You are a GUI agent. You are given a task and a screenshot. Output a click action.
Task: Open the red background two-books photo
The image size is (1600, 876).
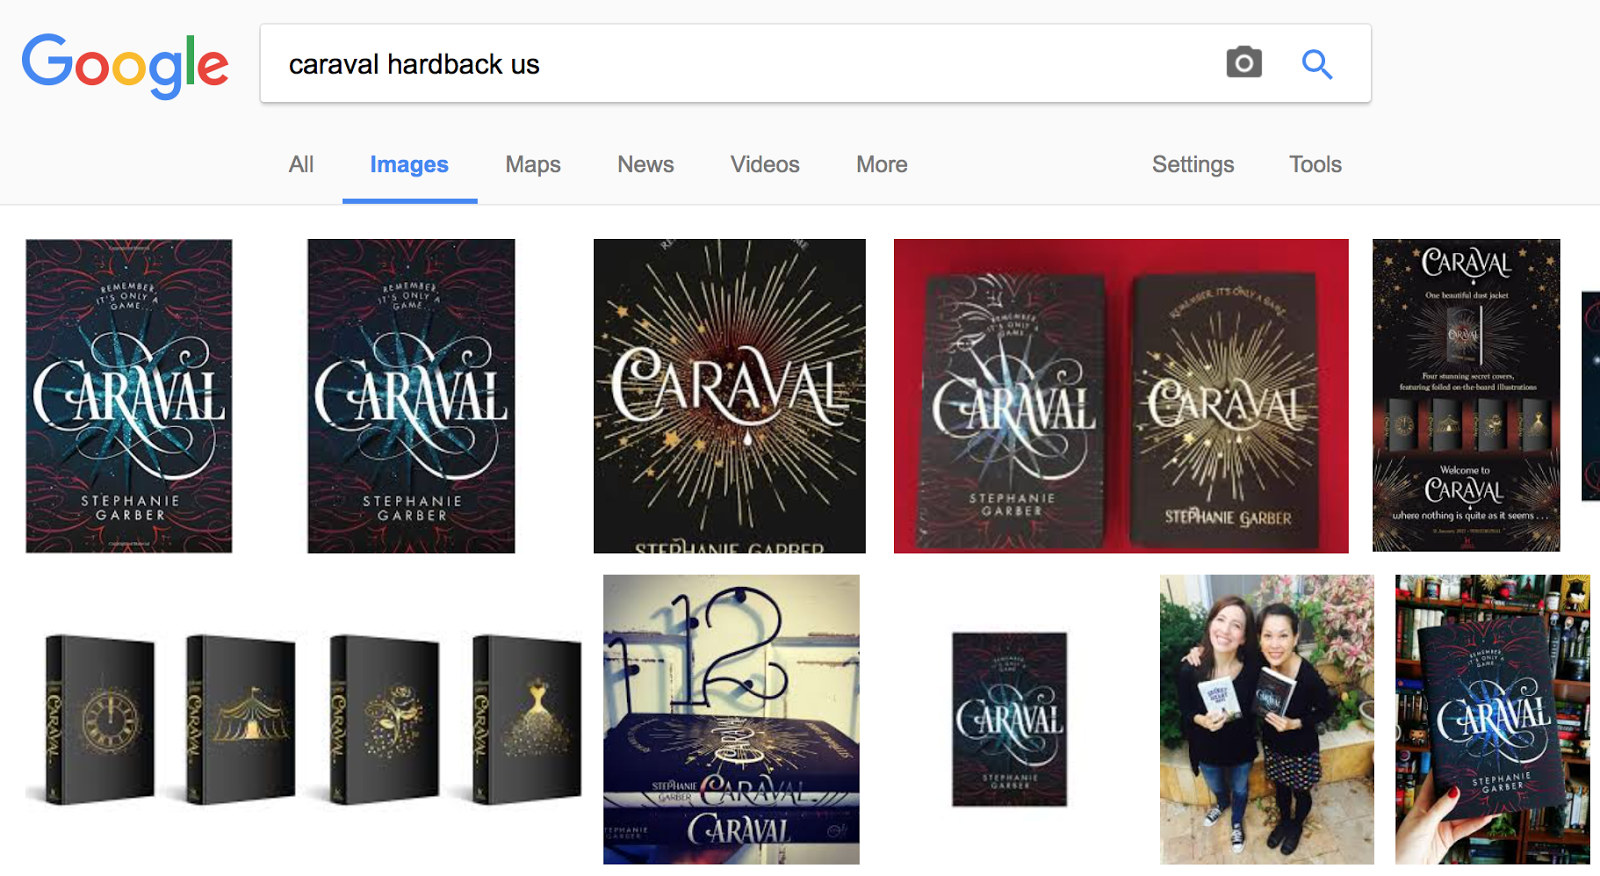click(1121, 396)
